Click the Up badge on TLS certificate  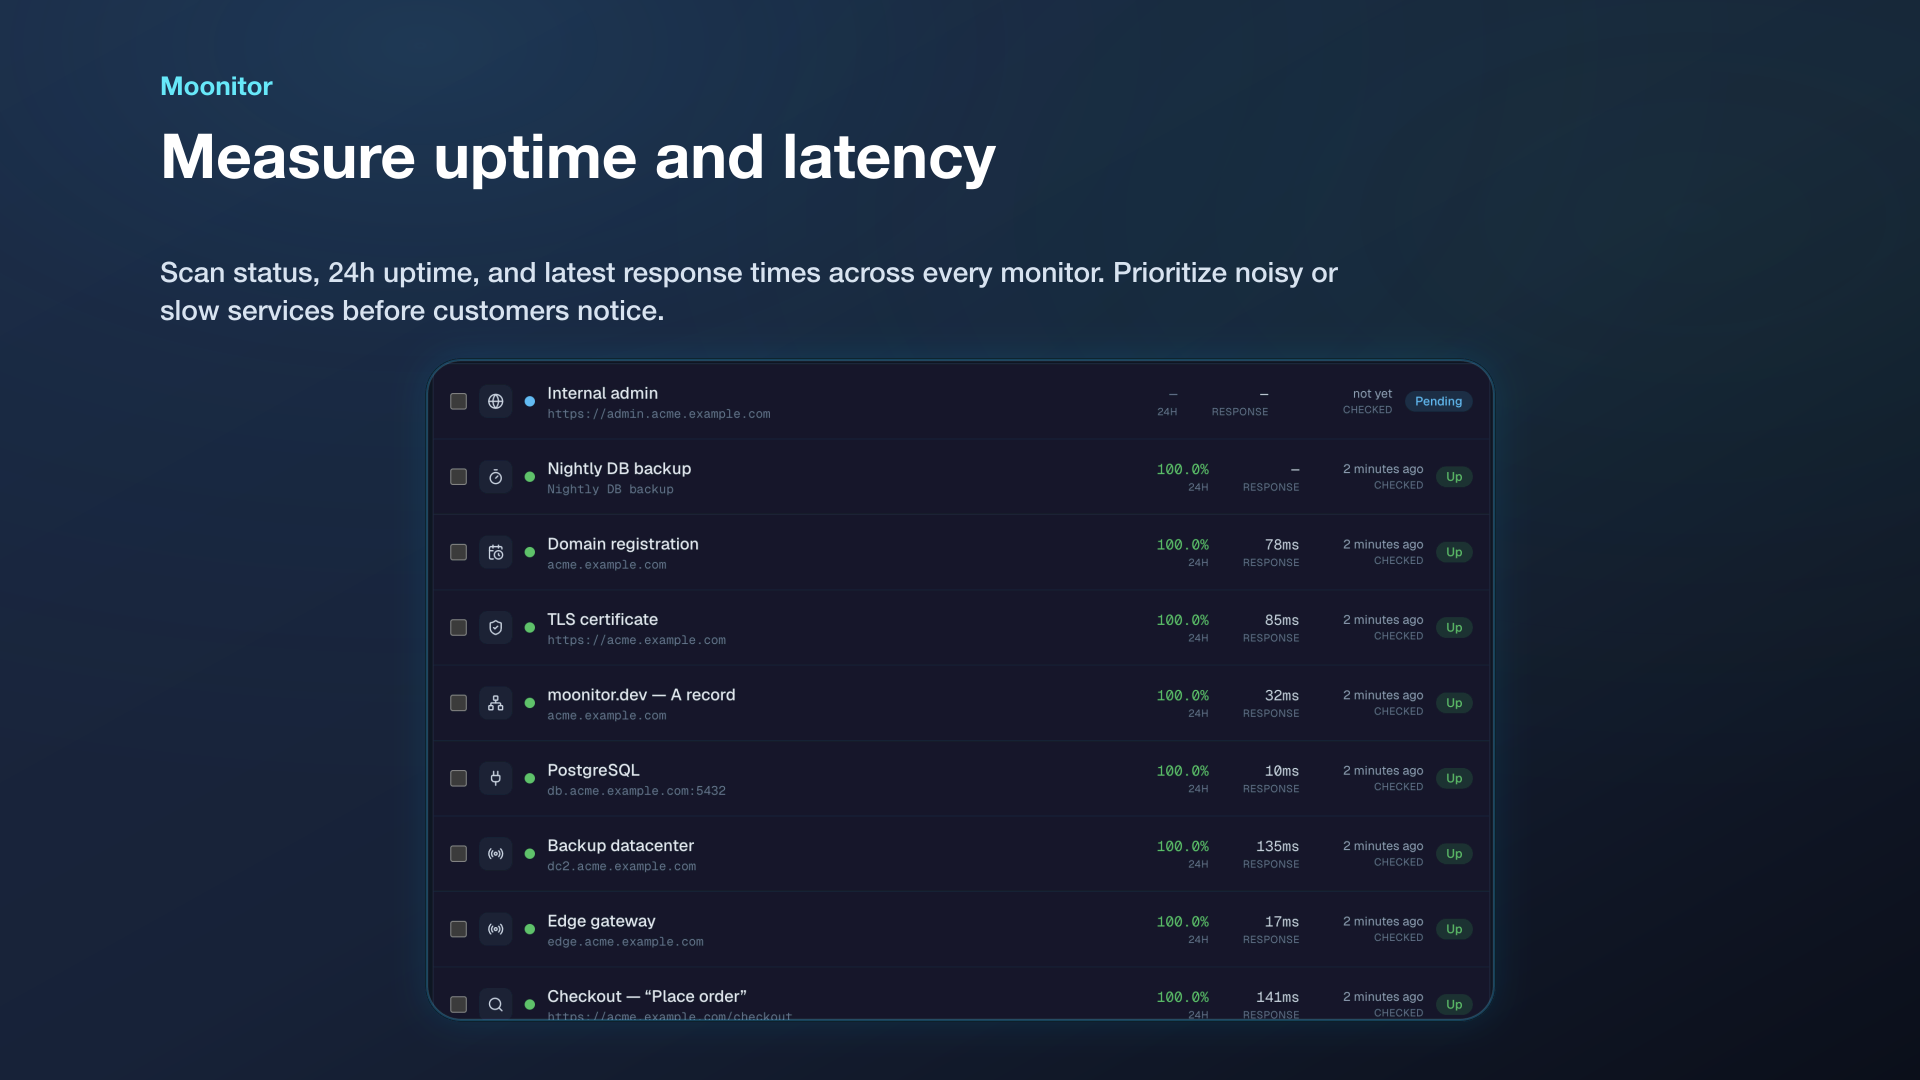[1454, 628]
